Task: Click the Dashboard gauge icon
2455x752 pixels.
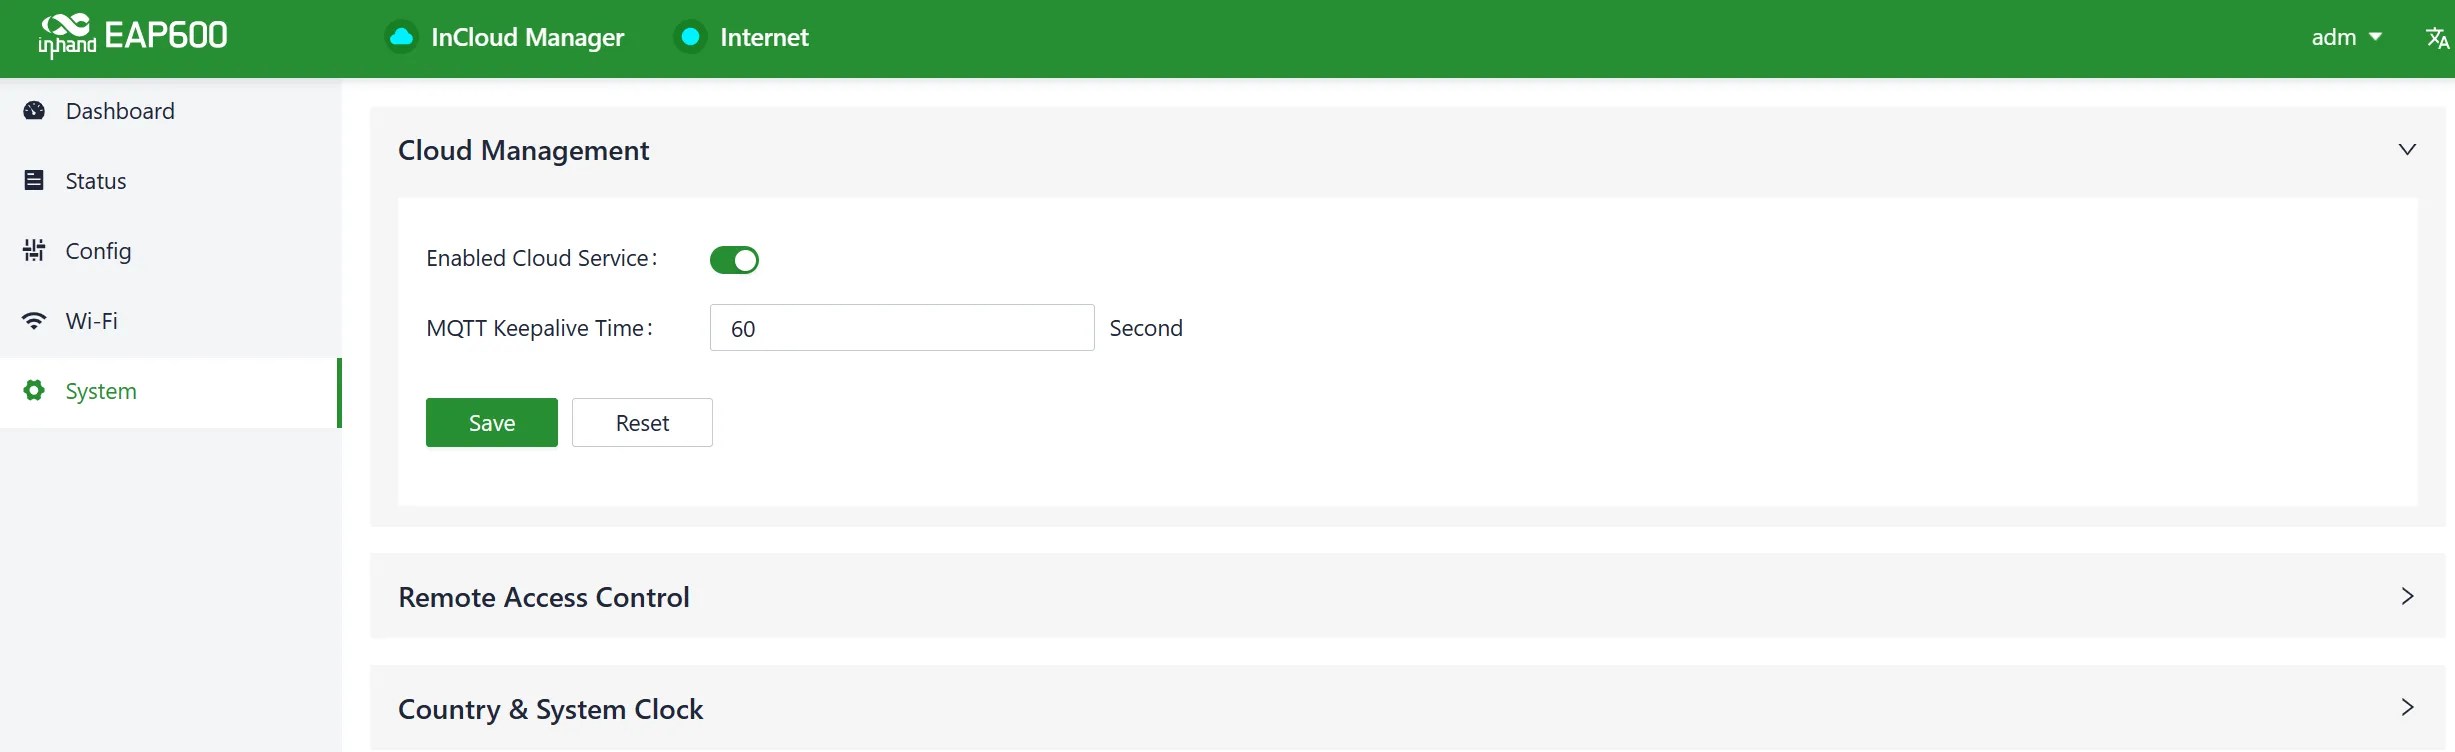Action: [34, 110]
